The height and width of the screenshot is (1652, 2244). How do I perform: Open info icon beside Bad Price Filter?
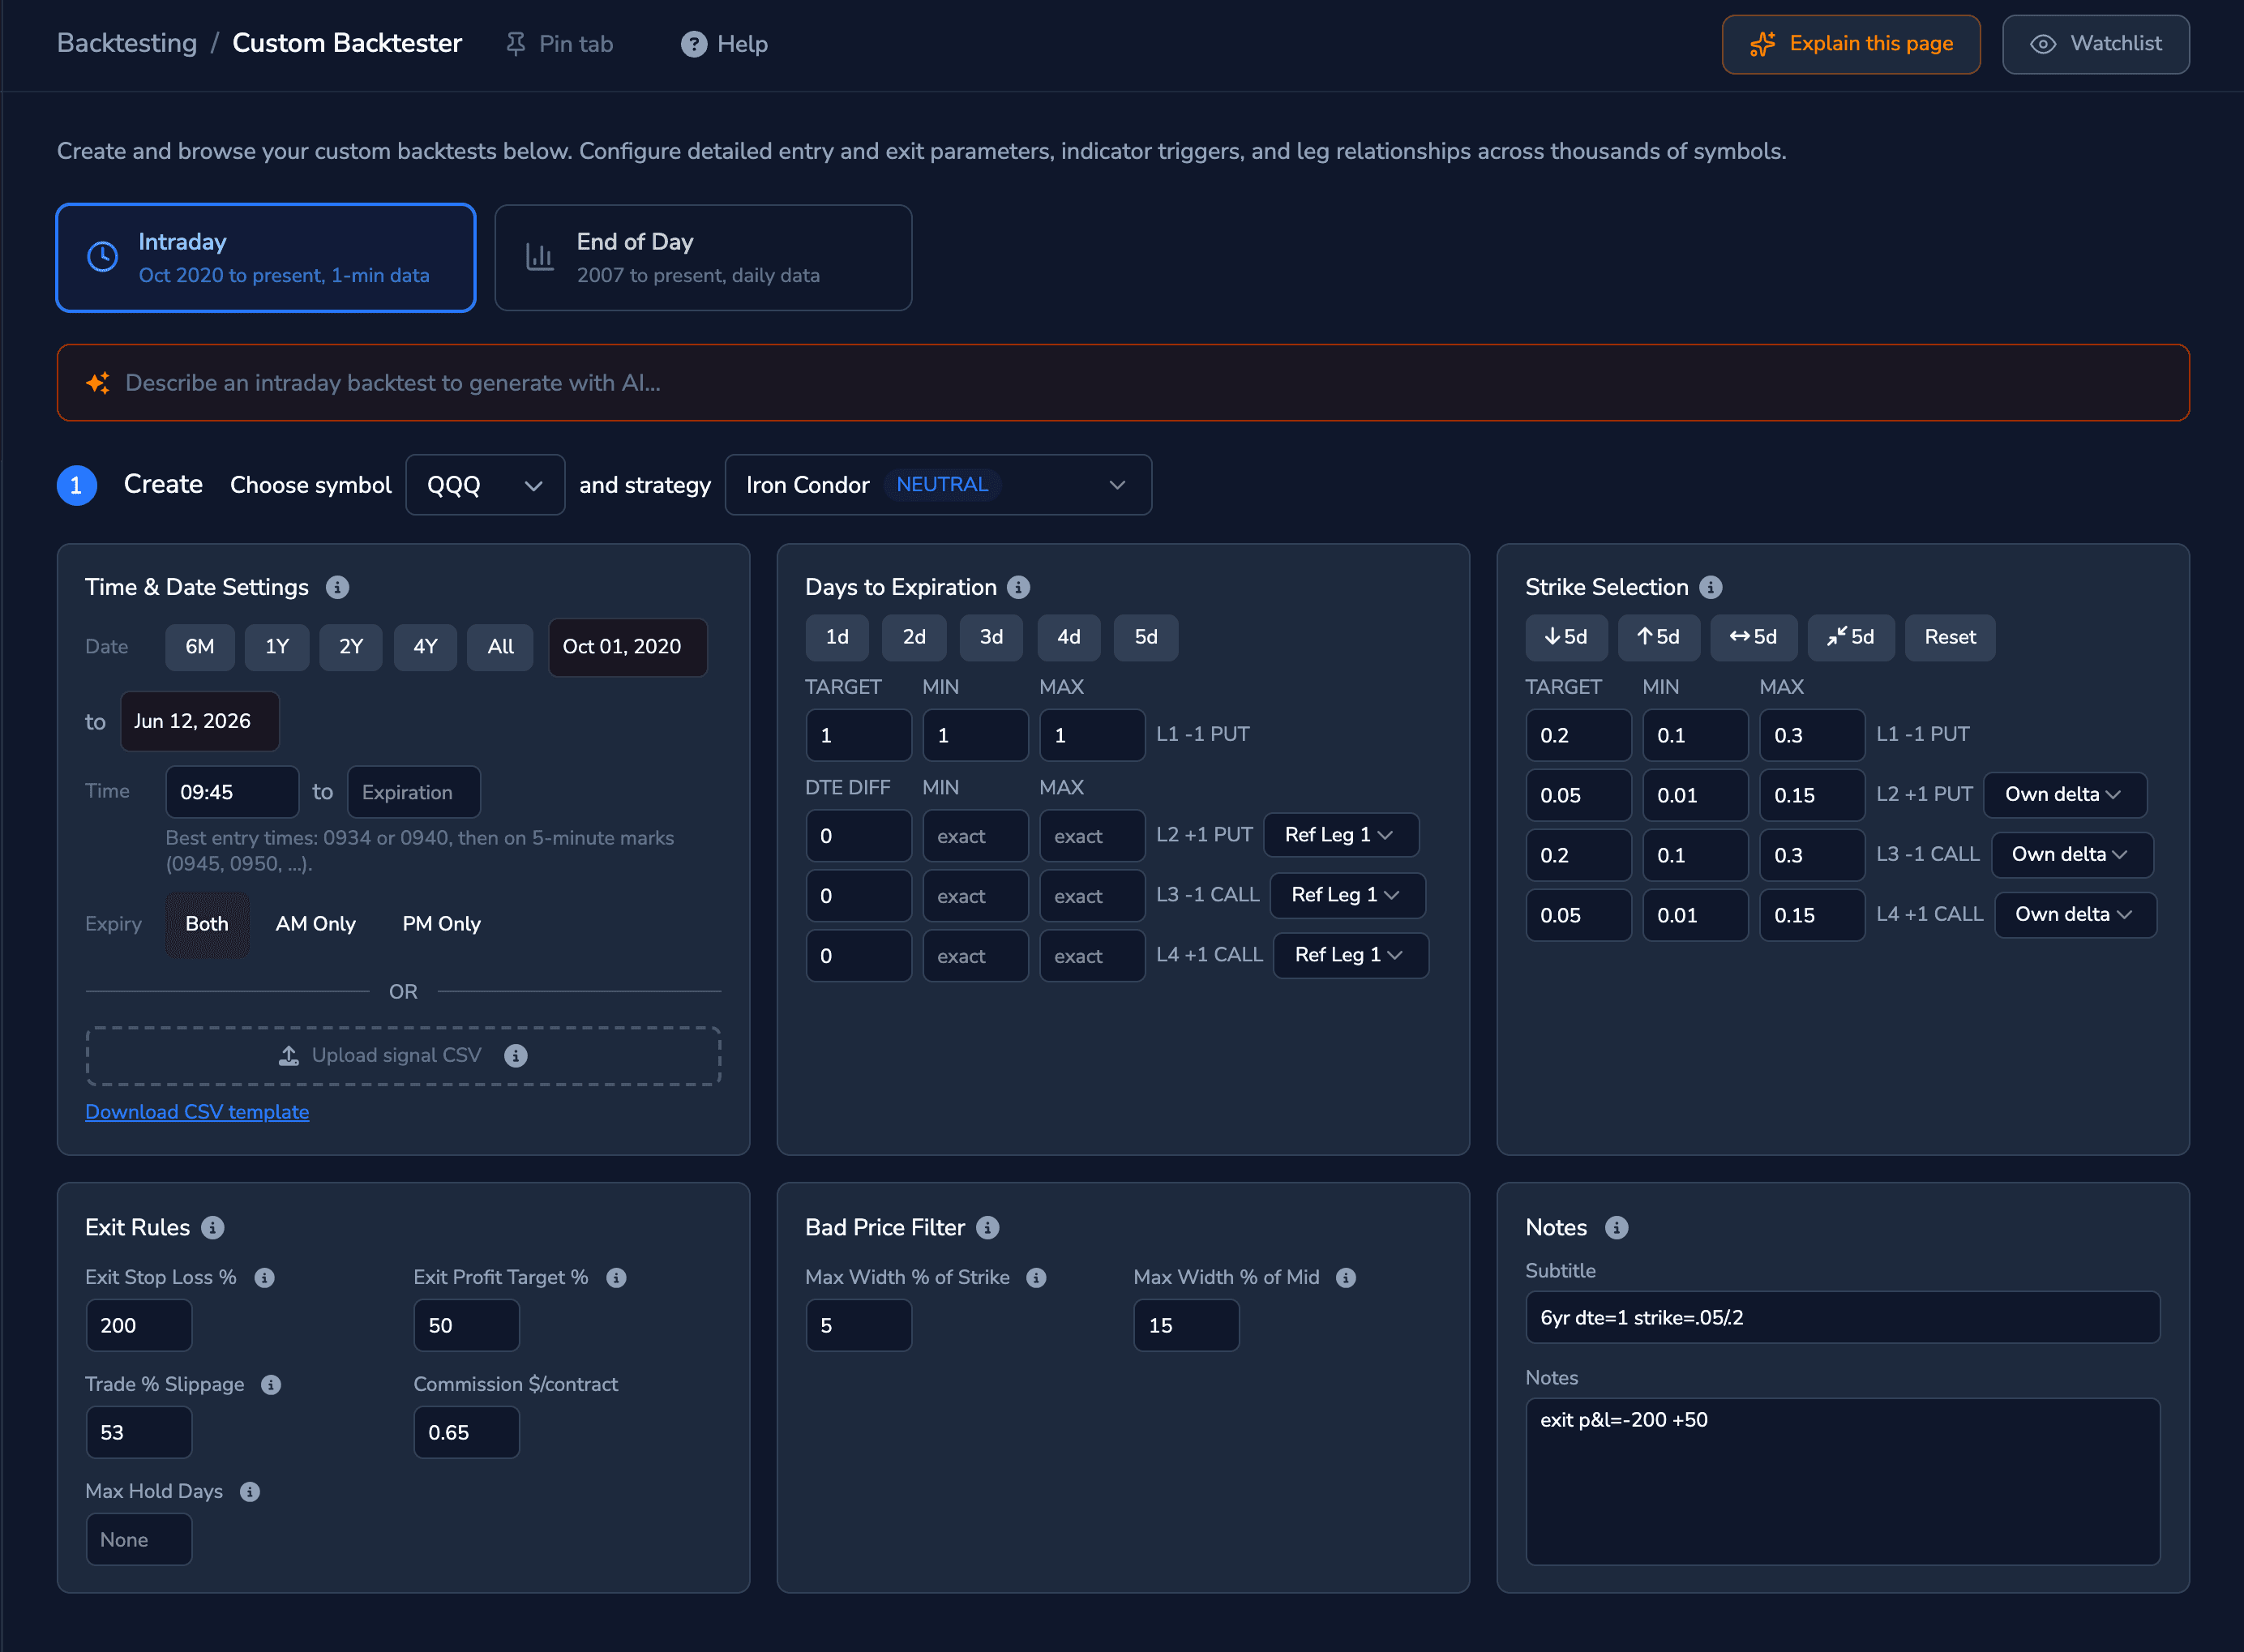(988, 1227)
